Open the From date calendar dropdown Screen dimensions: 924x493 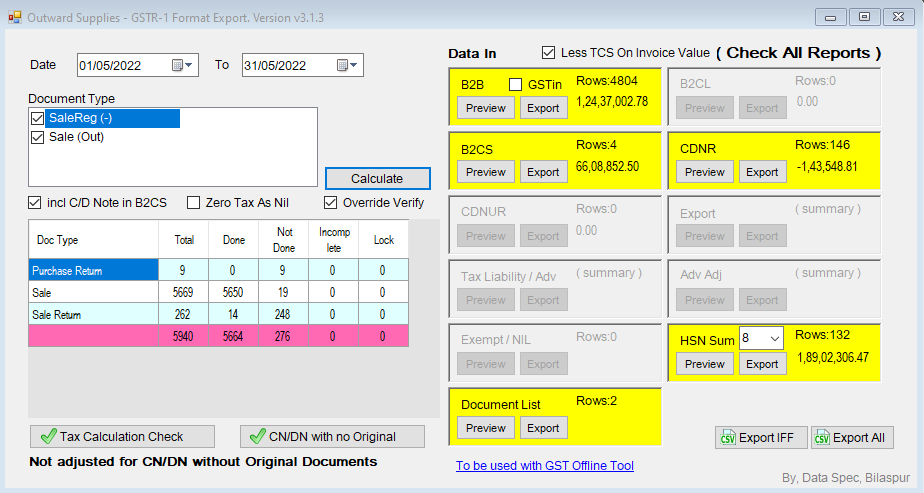pyautogui.click(x=182, y=65)
